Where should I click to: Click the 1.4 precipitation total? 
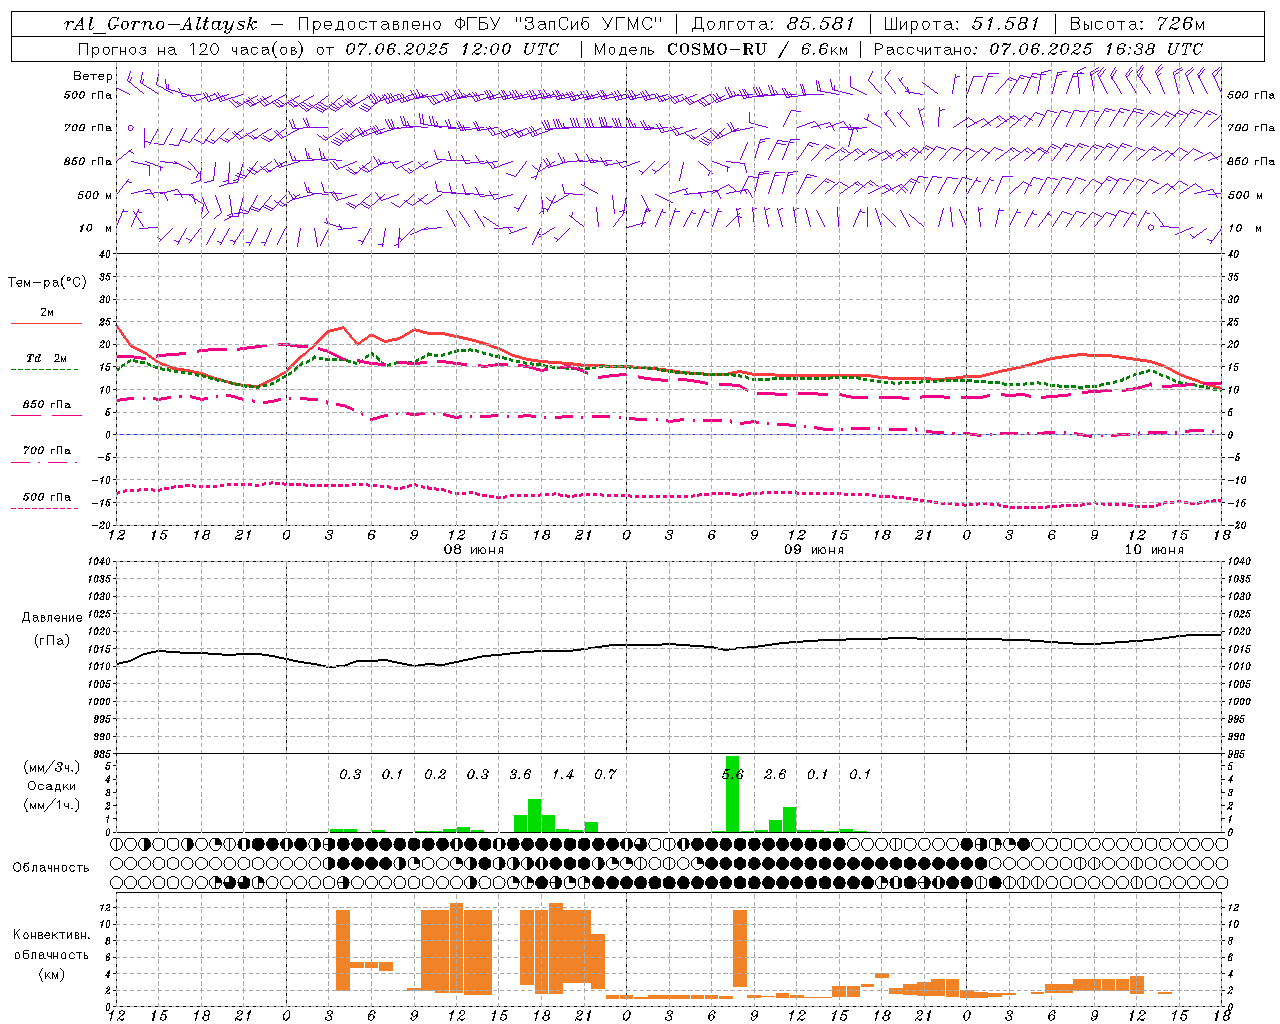(563, 774)
